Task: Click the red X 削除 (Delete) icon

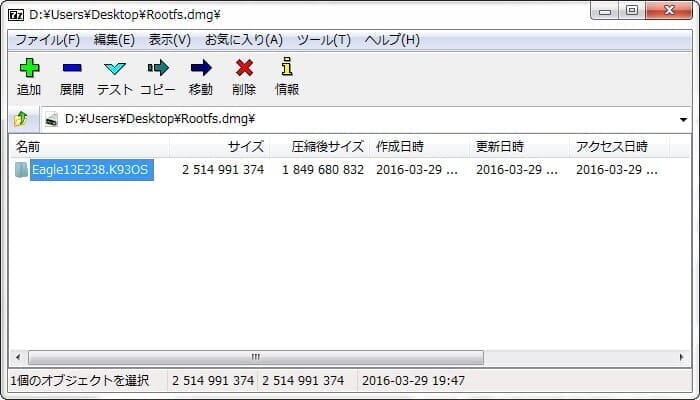Action: [x=244, y=68]
